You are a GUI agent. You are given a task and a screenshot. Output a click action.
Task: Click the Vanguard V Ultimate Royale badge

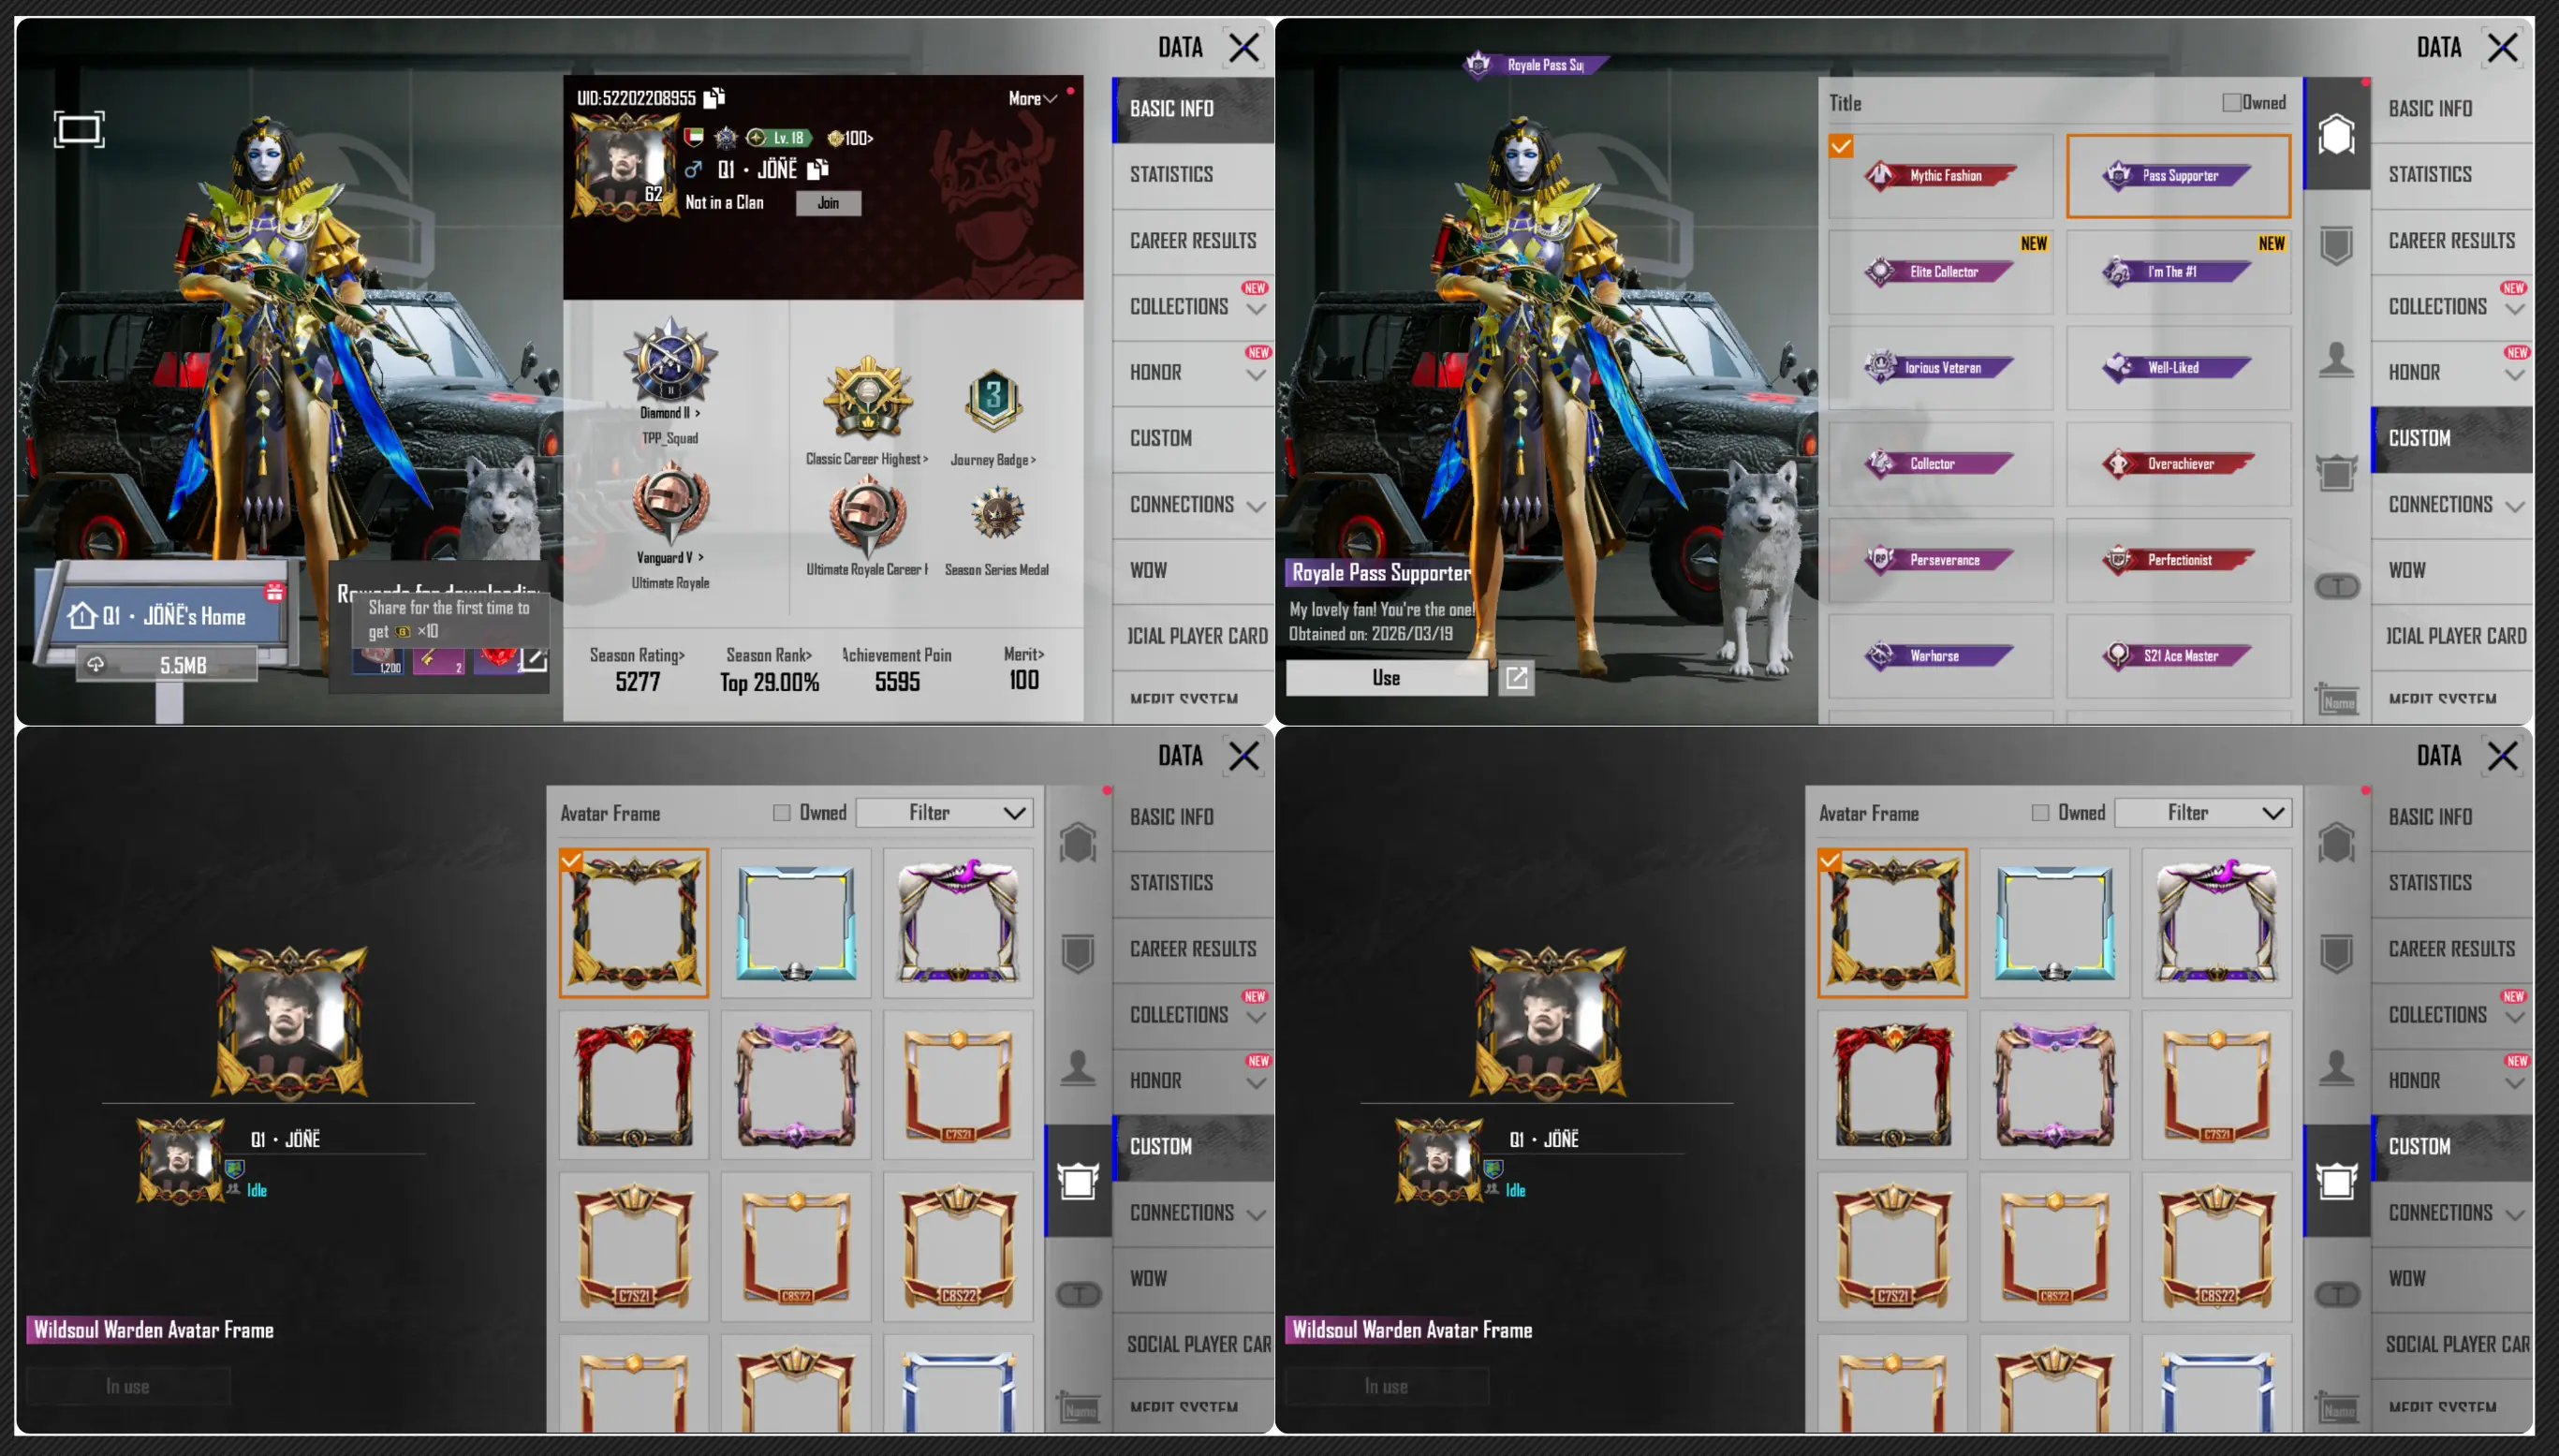670,504
